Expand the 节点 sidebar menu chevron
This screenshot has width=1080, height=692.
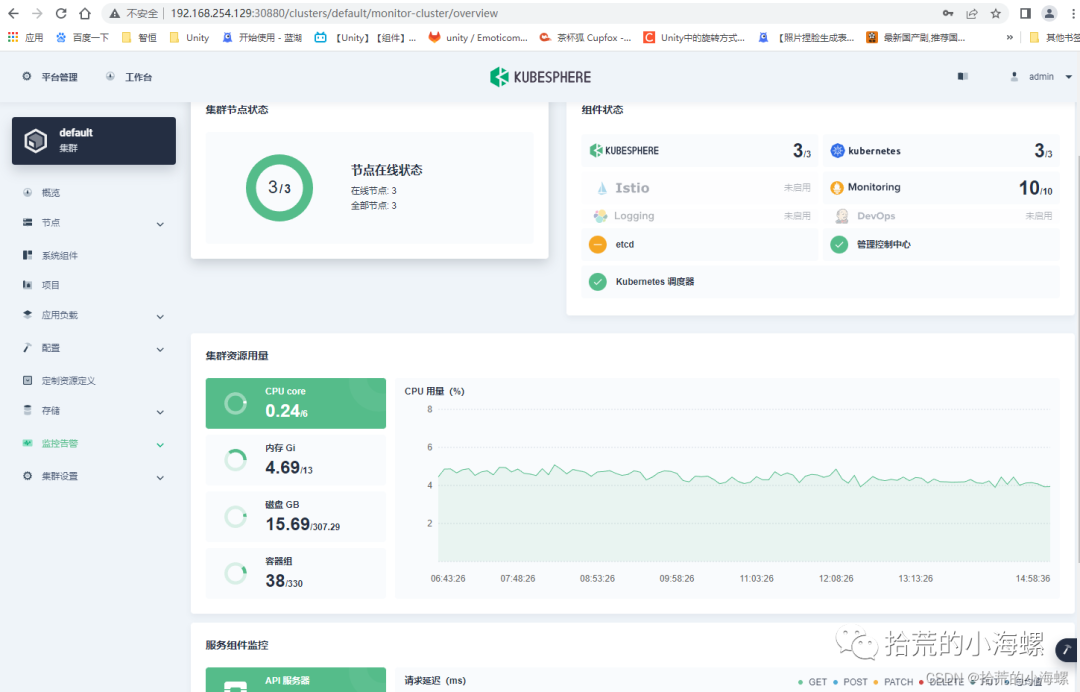160,224
